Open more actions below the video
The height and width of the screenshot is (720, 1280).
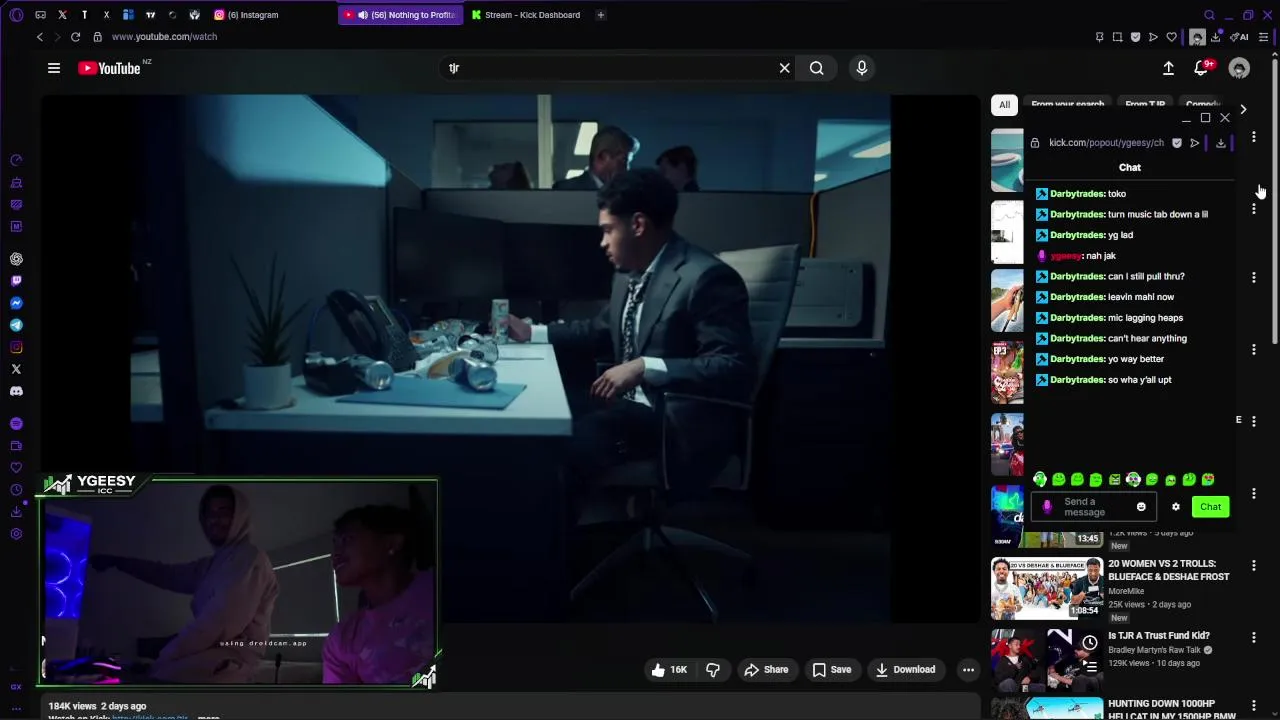click(x=968, y=670)
